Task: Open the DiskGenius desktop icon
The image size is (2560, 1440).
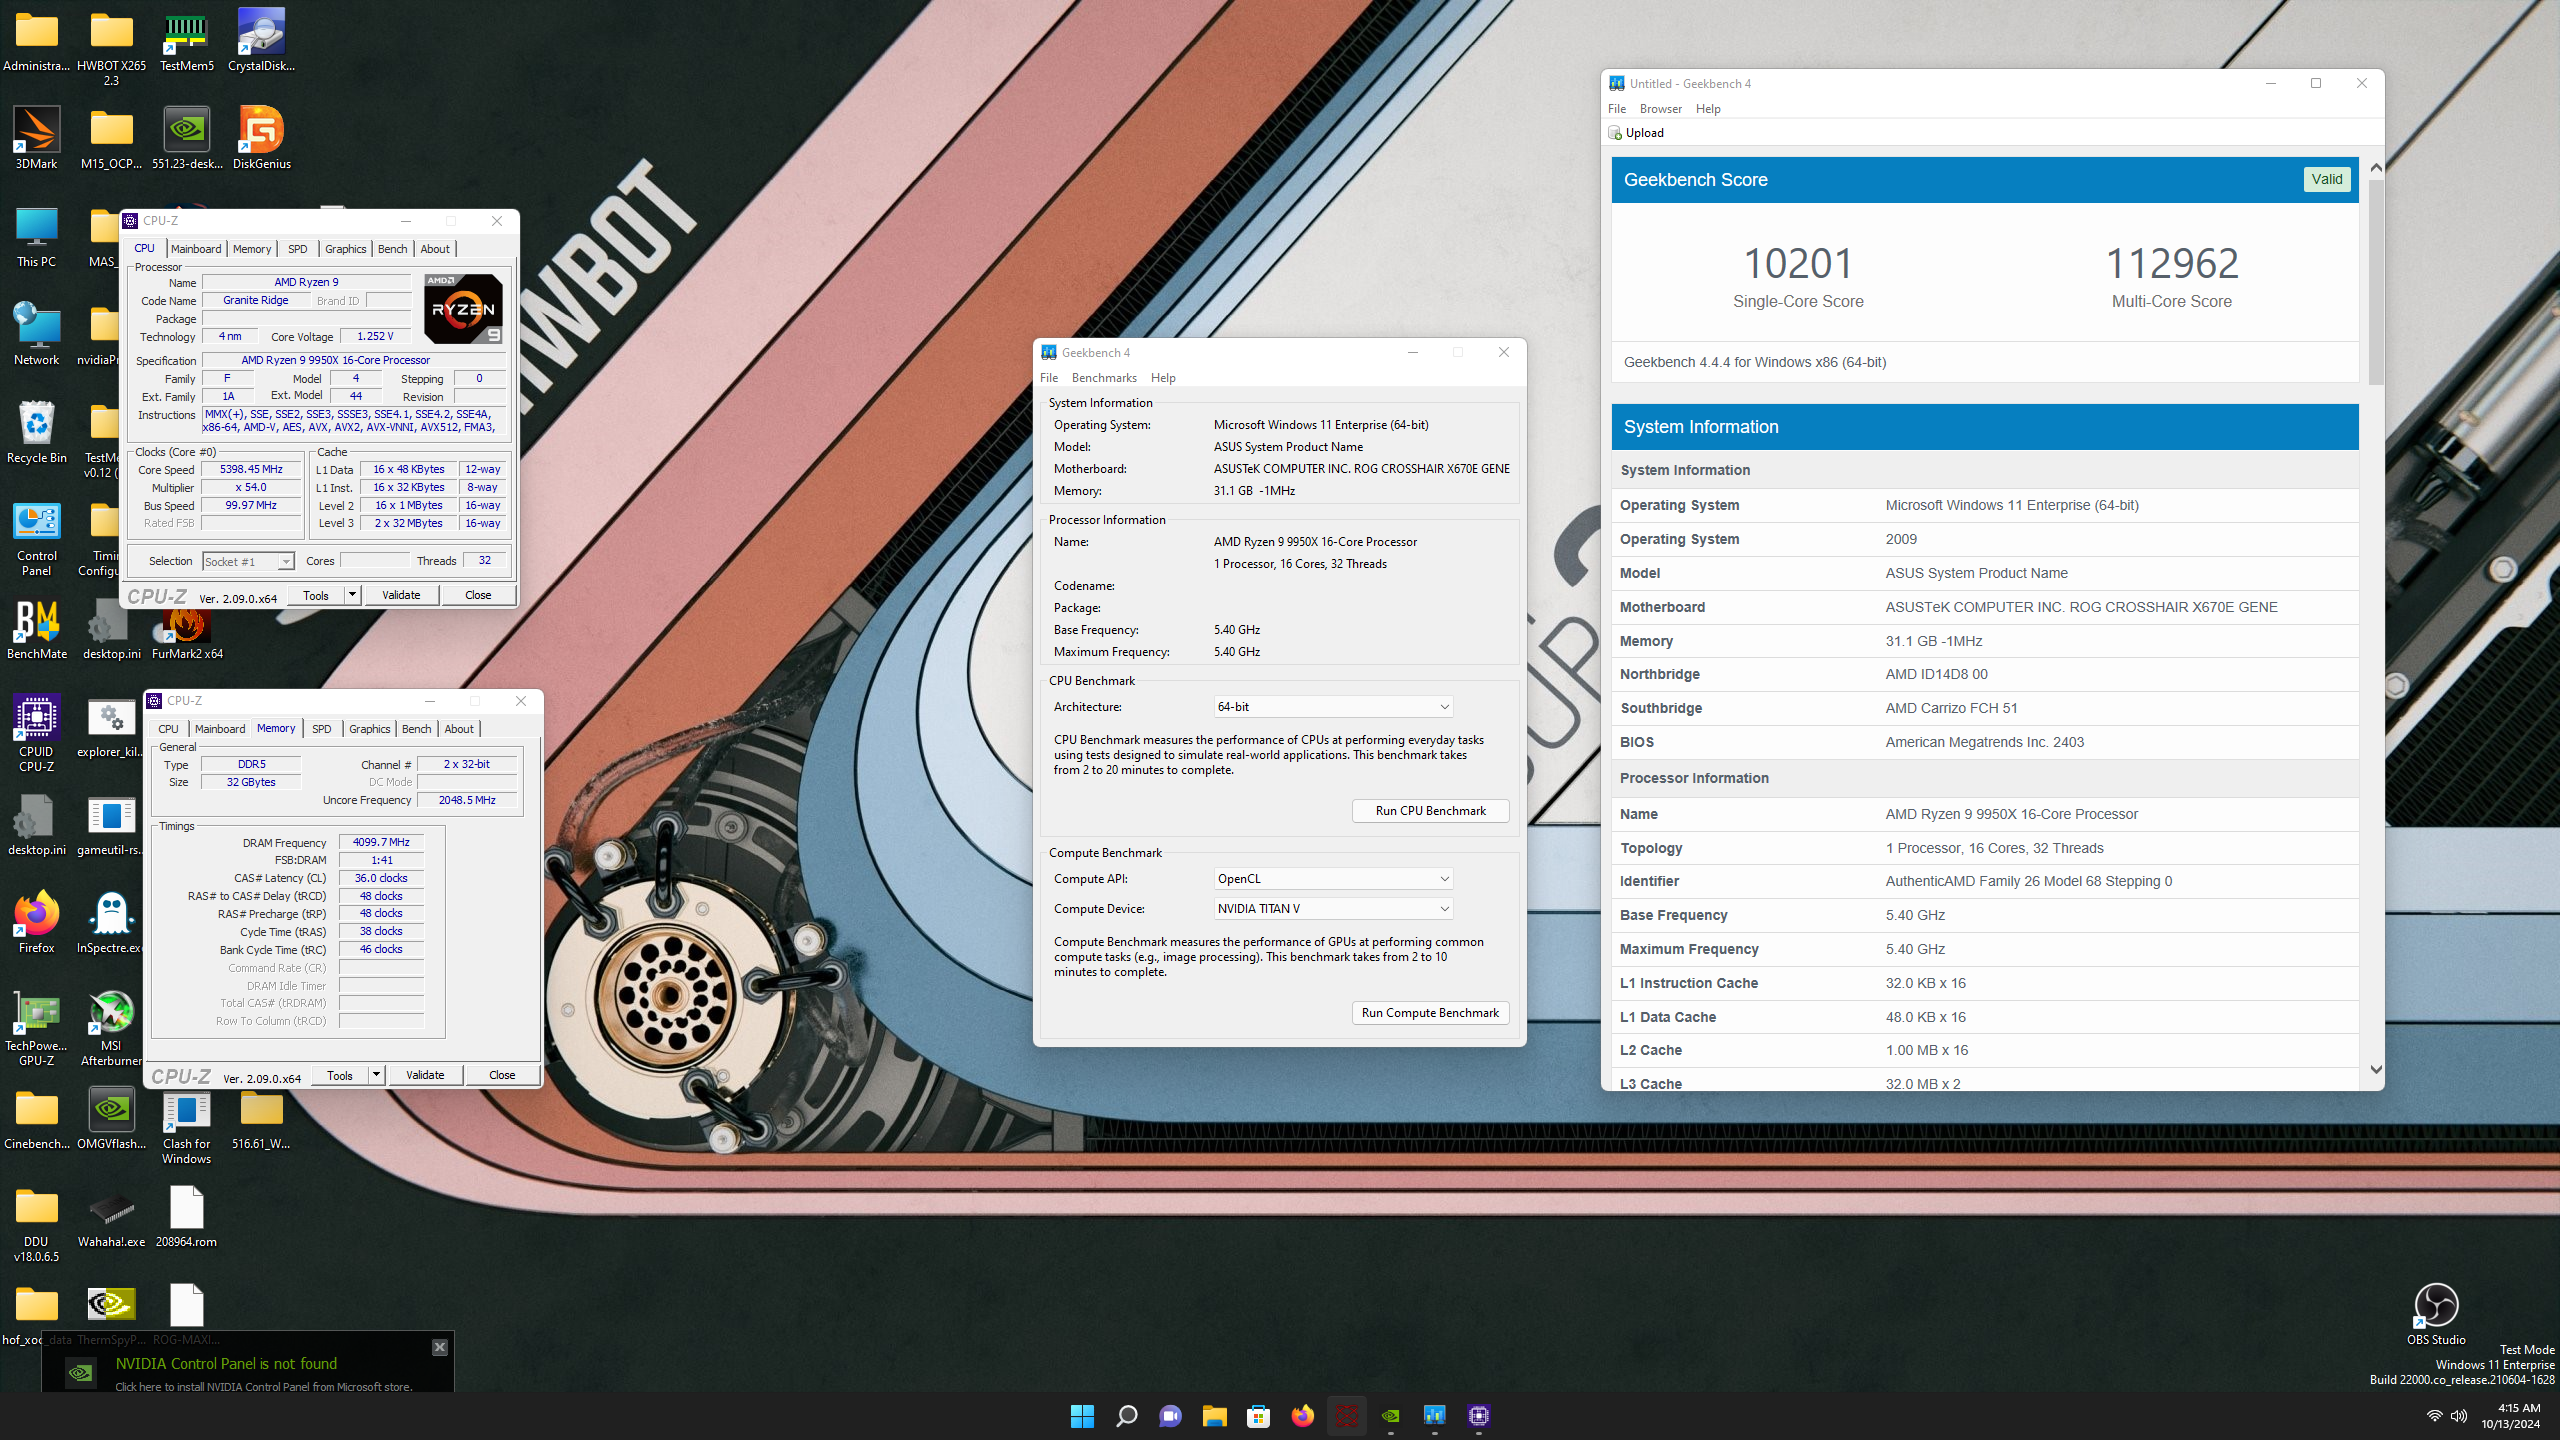Action: click(x=261, y=139)
